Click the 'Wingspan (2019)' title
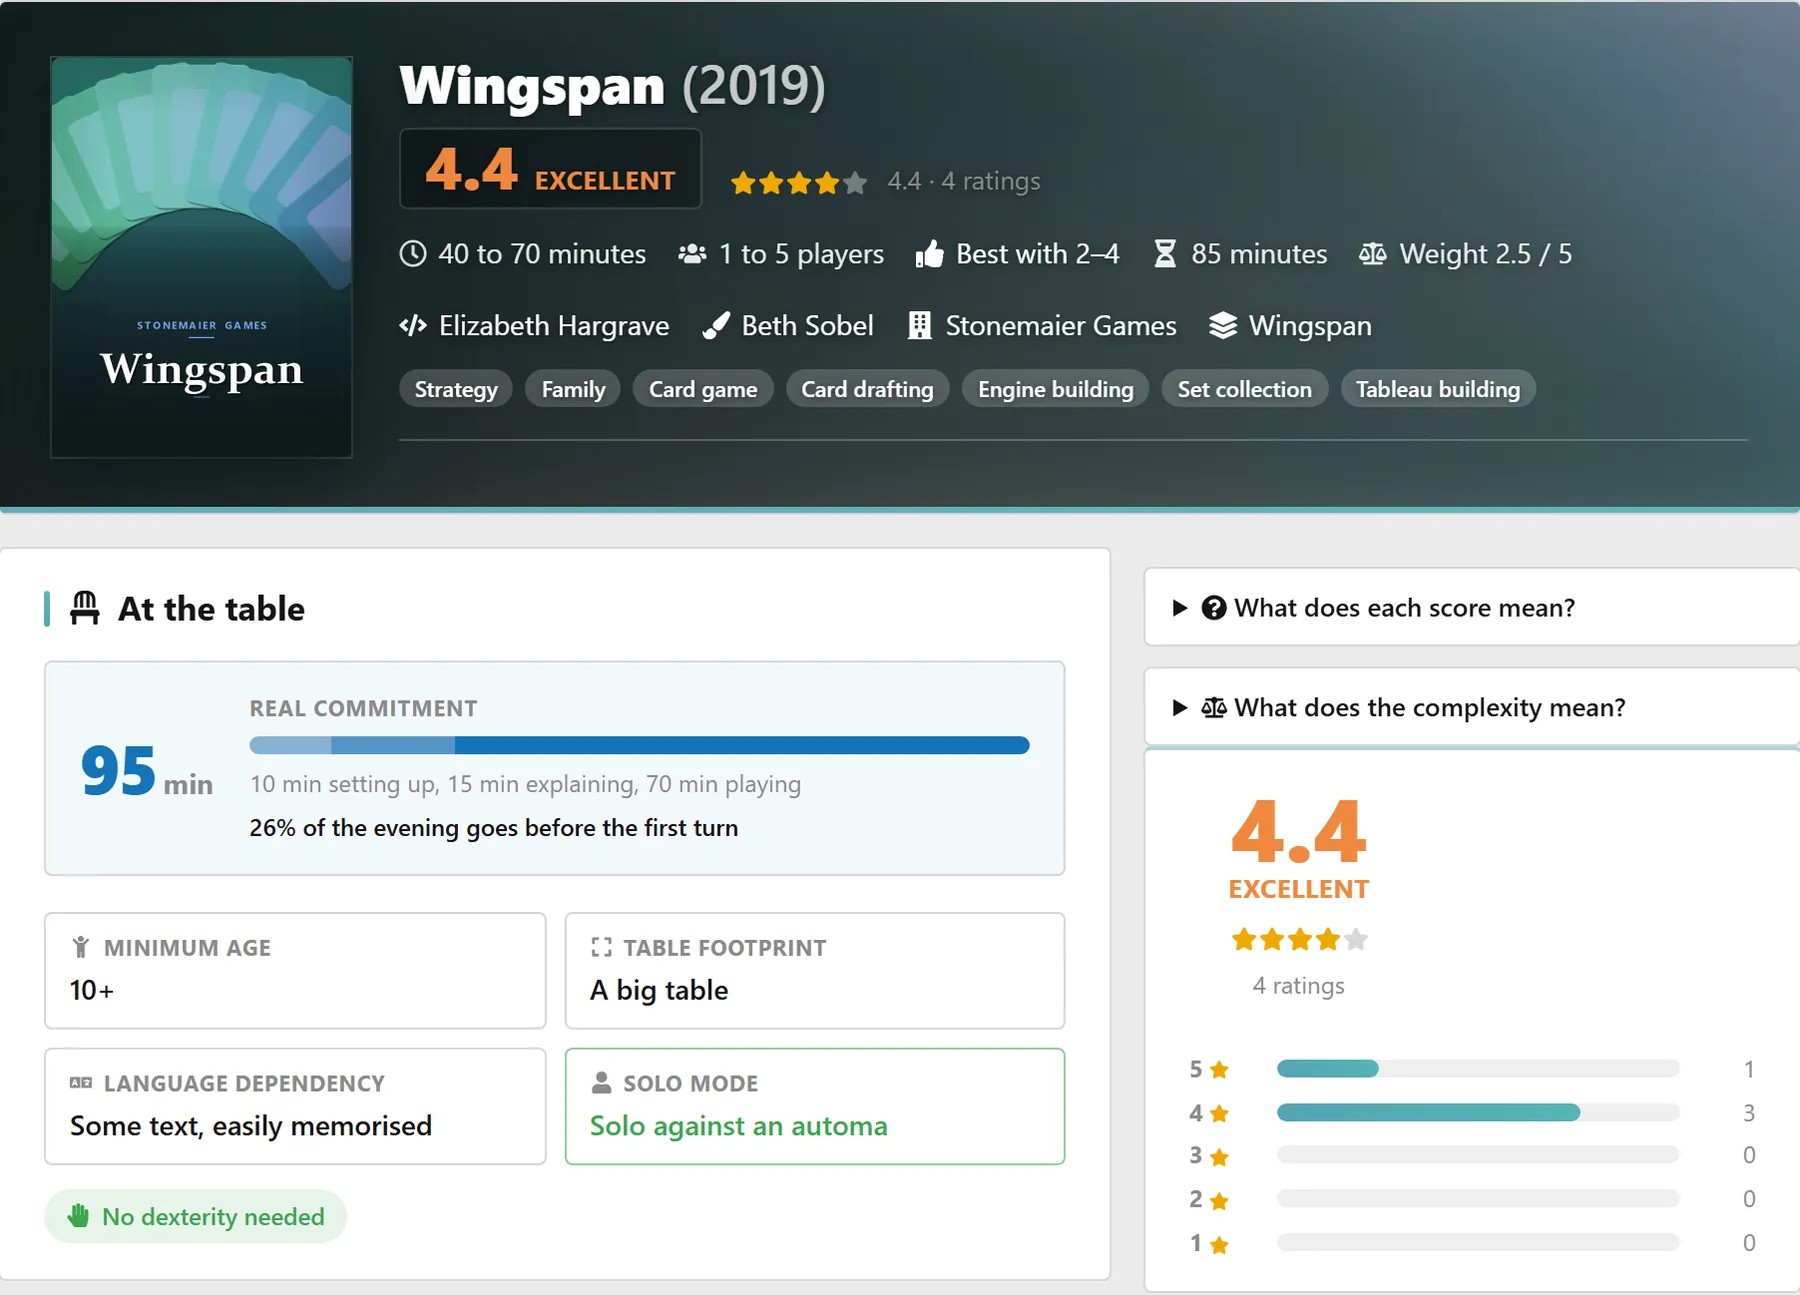The width and height of the screenshot is (1800, 1295). pos(612,86)
